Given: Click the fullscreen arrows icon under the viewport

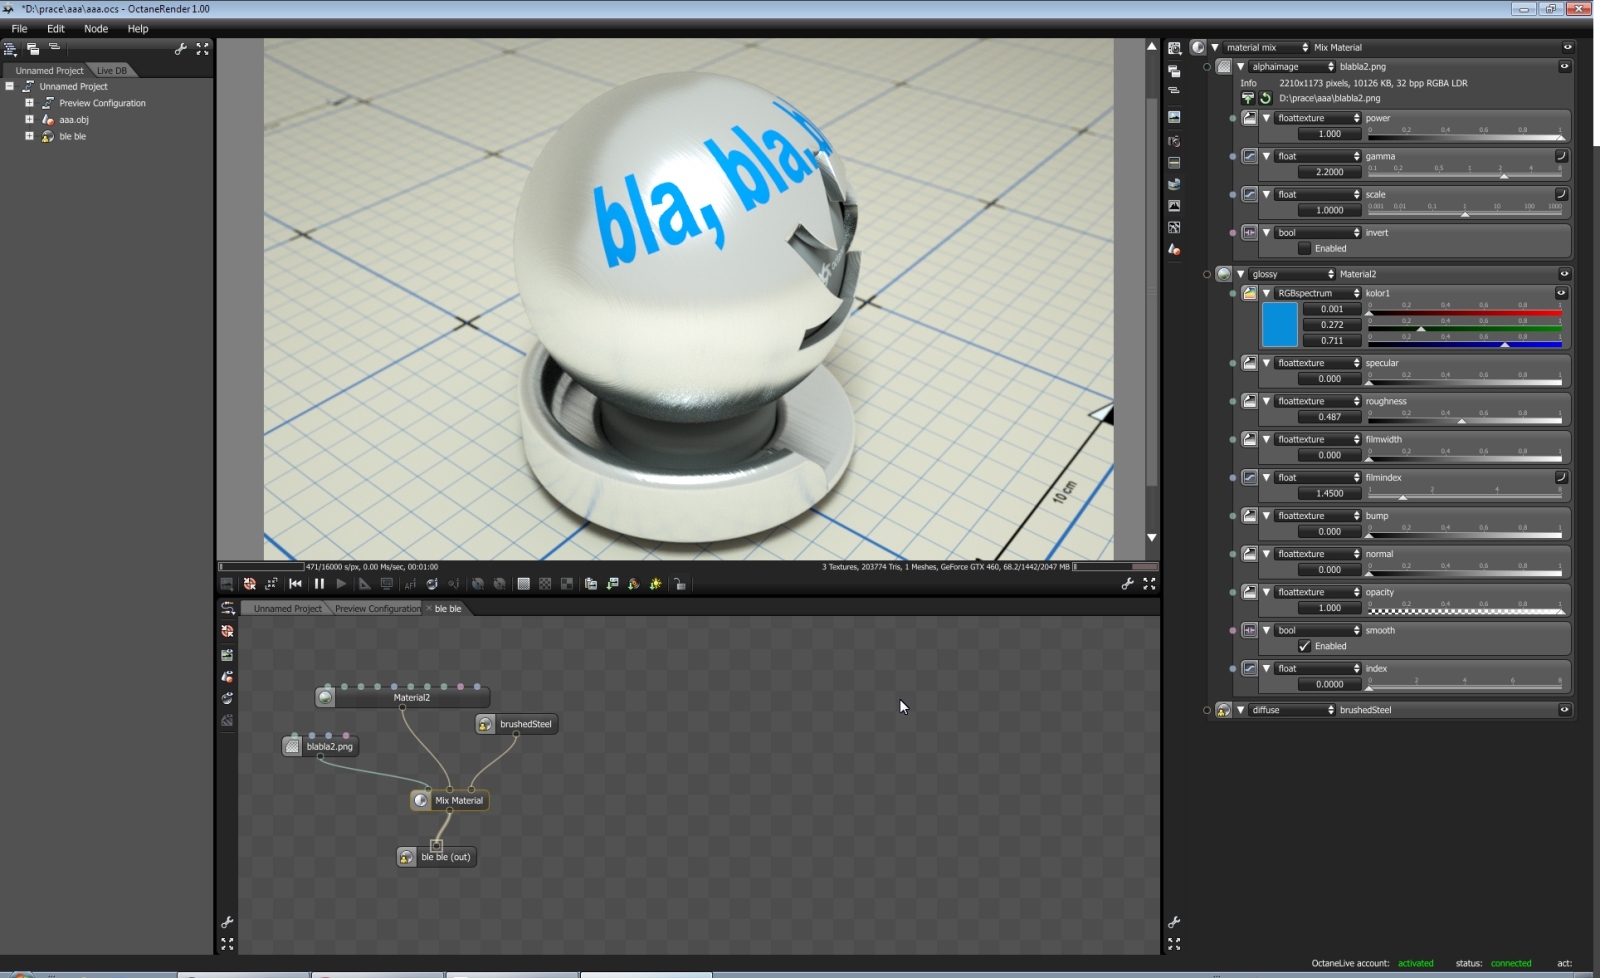Looking at the screenshot, I should click(x=1149, y=584).
